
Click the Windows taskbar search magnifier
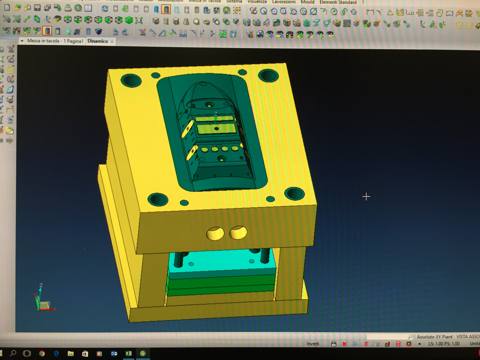(x=13, y=353)
